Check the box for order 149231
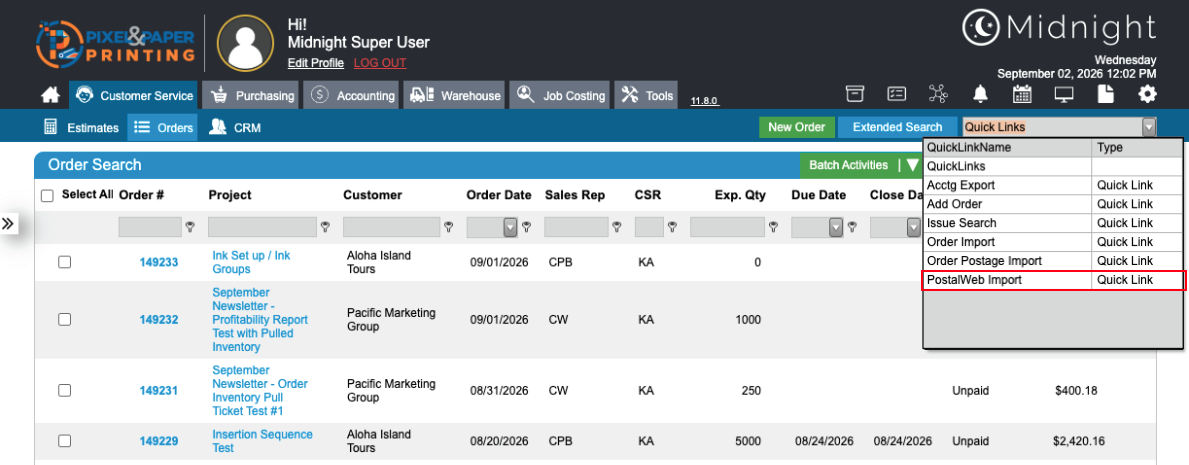Viewport: 1189px width, 465px height. tap(64, 390)
